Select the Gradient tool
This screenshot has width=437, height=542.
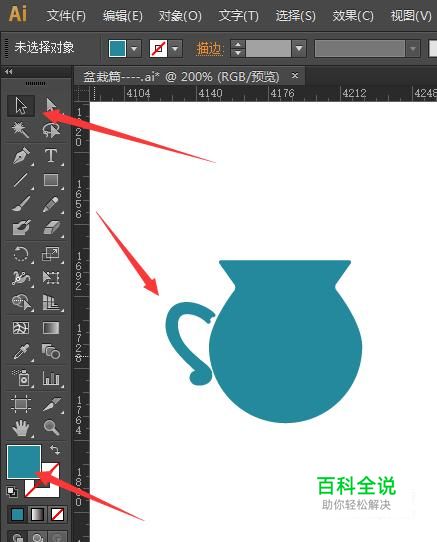point(51,328)
